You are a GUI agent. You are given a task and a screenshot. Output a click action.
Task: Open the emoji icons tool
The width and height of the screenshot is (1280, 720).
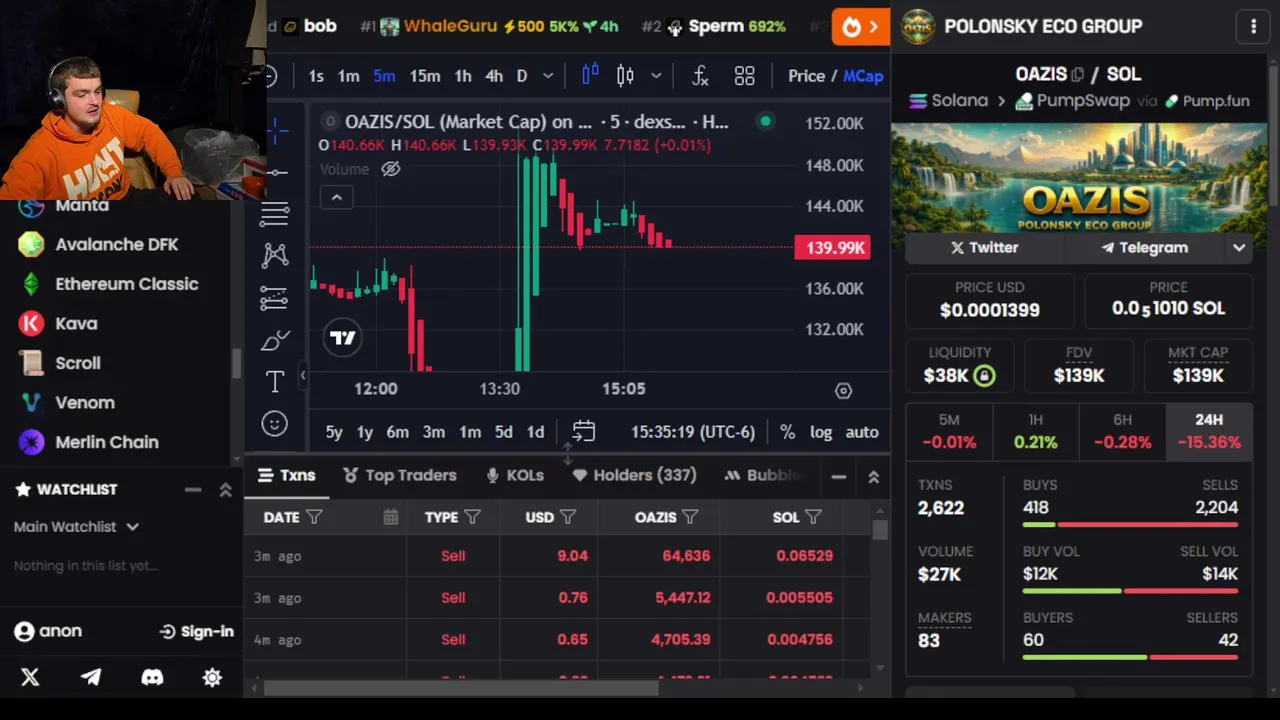click(275, 424)
